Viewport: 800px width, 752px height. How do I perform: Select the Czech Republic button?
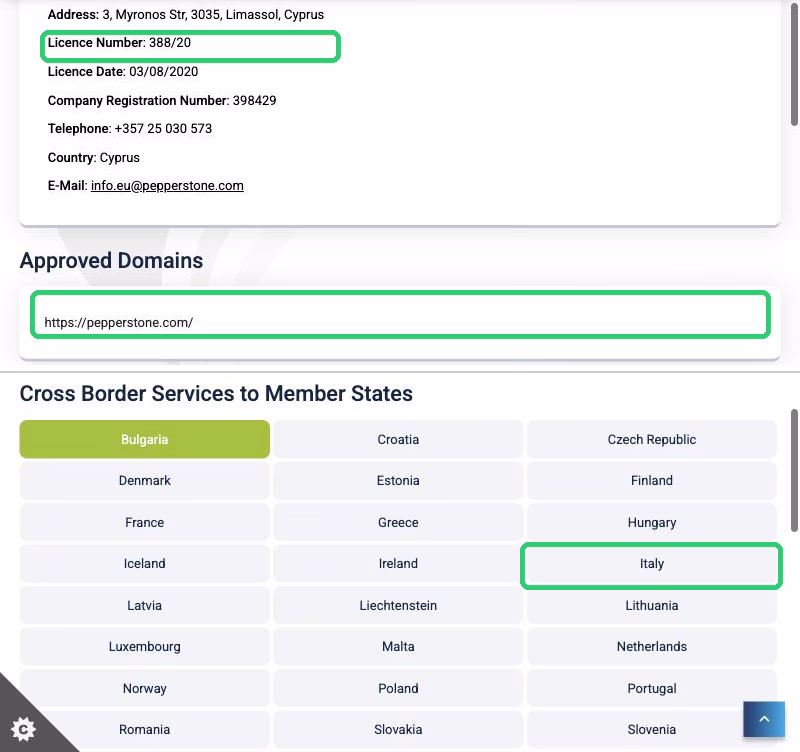point(652,439)
